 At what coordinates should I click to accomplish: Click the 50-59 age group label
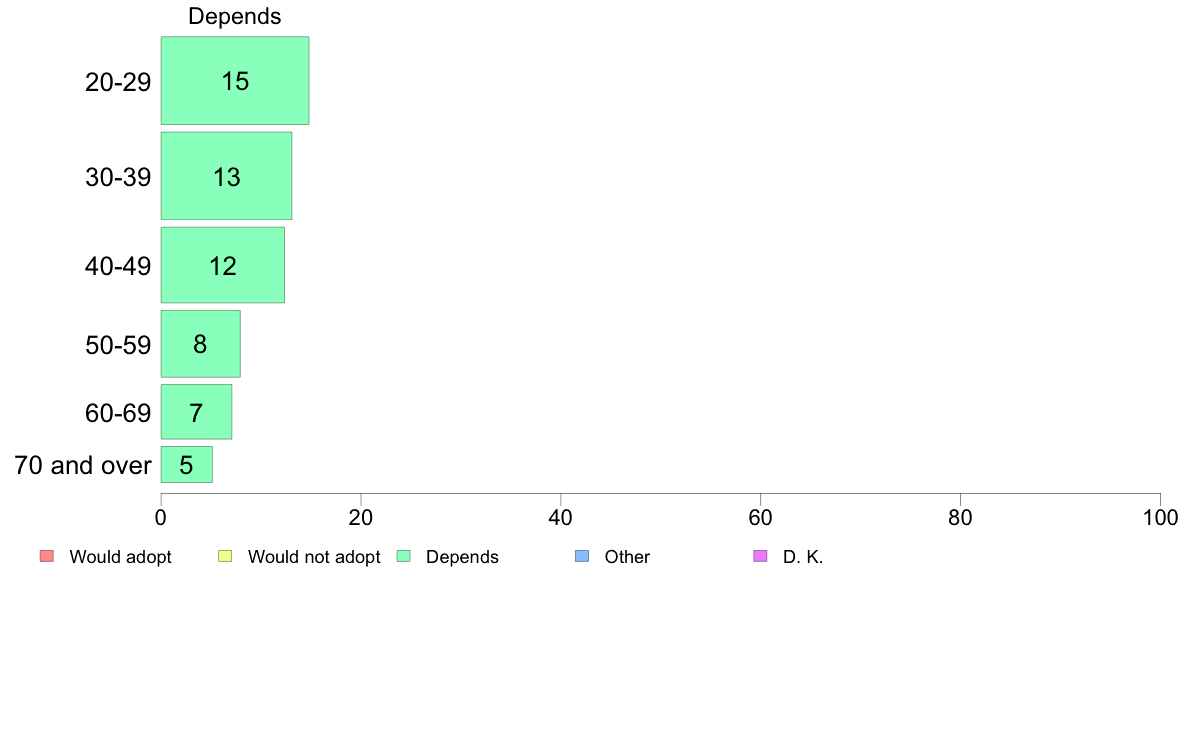[x=118, y=346]
